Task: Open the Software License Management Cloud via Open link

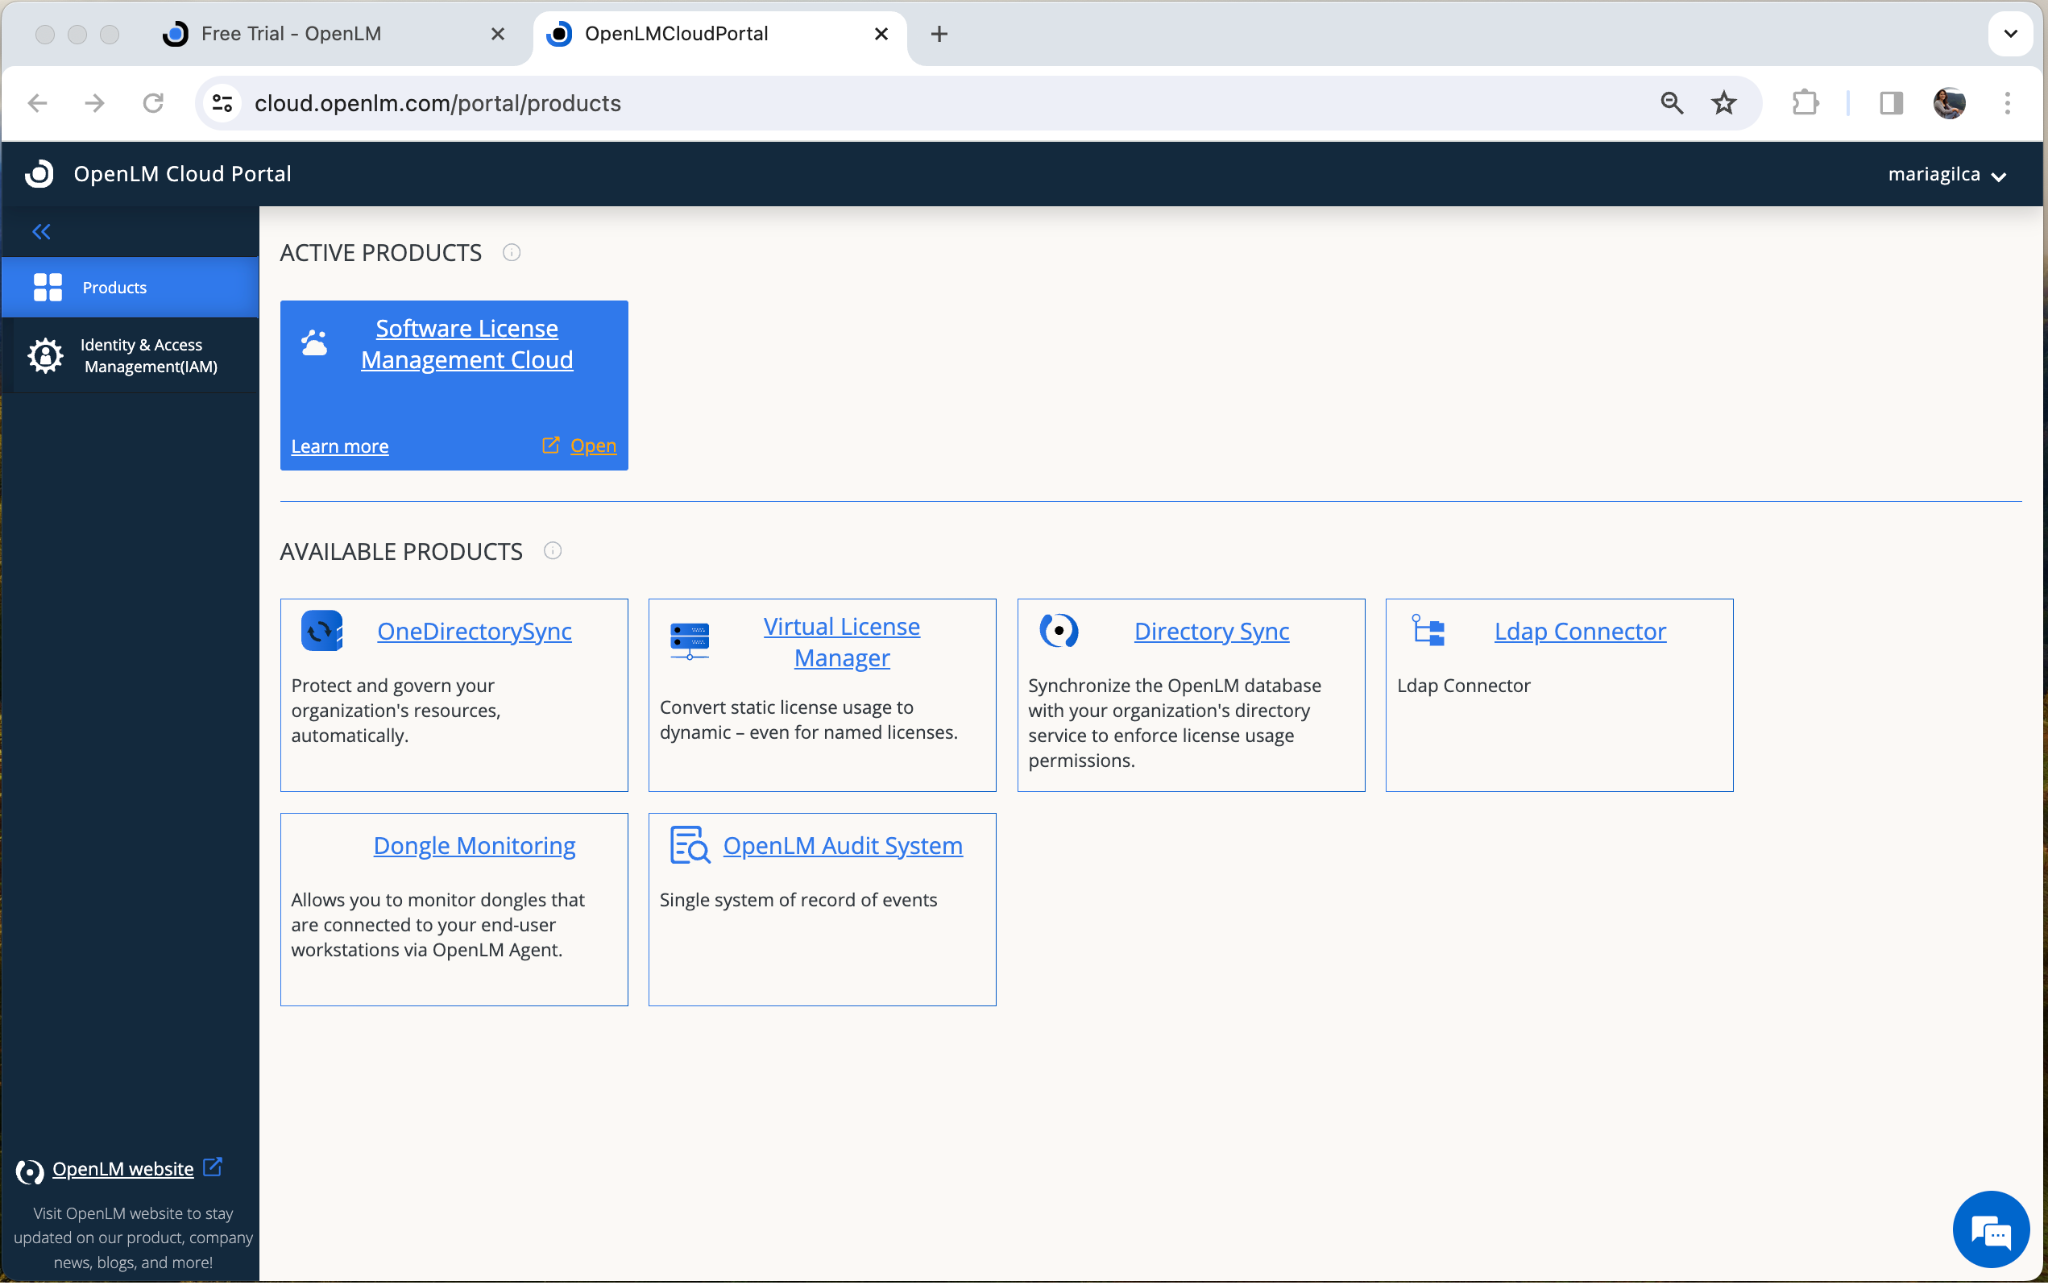Action: (x=592, y=445)
